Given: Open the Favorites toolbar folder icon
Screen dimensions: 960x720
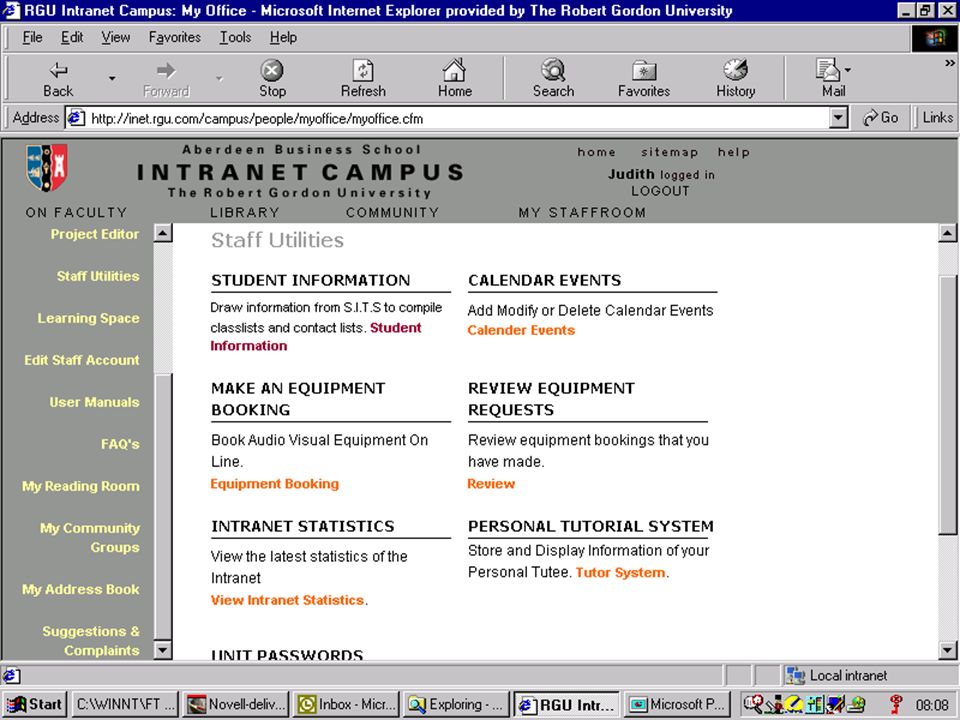Looking at the screenshot, I should point(643,71).
